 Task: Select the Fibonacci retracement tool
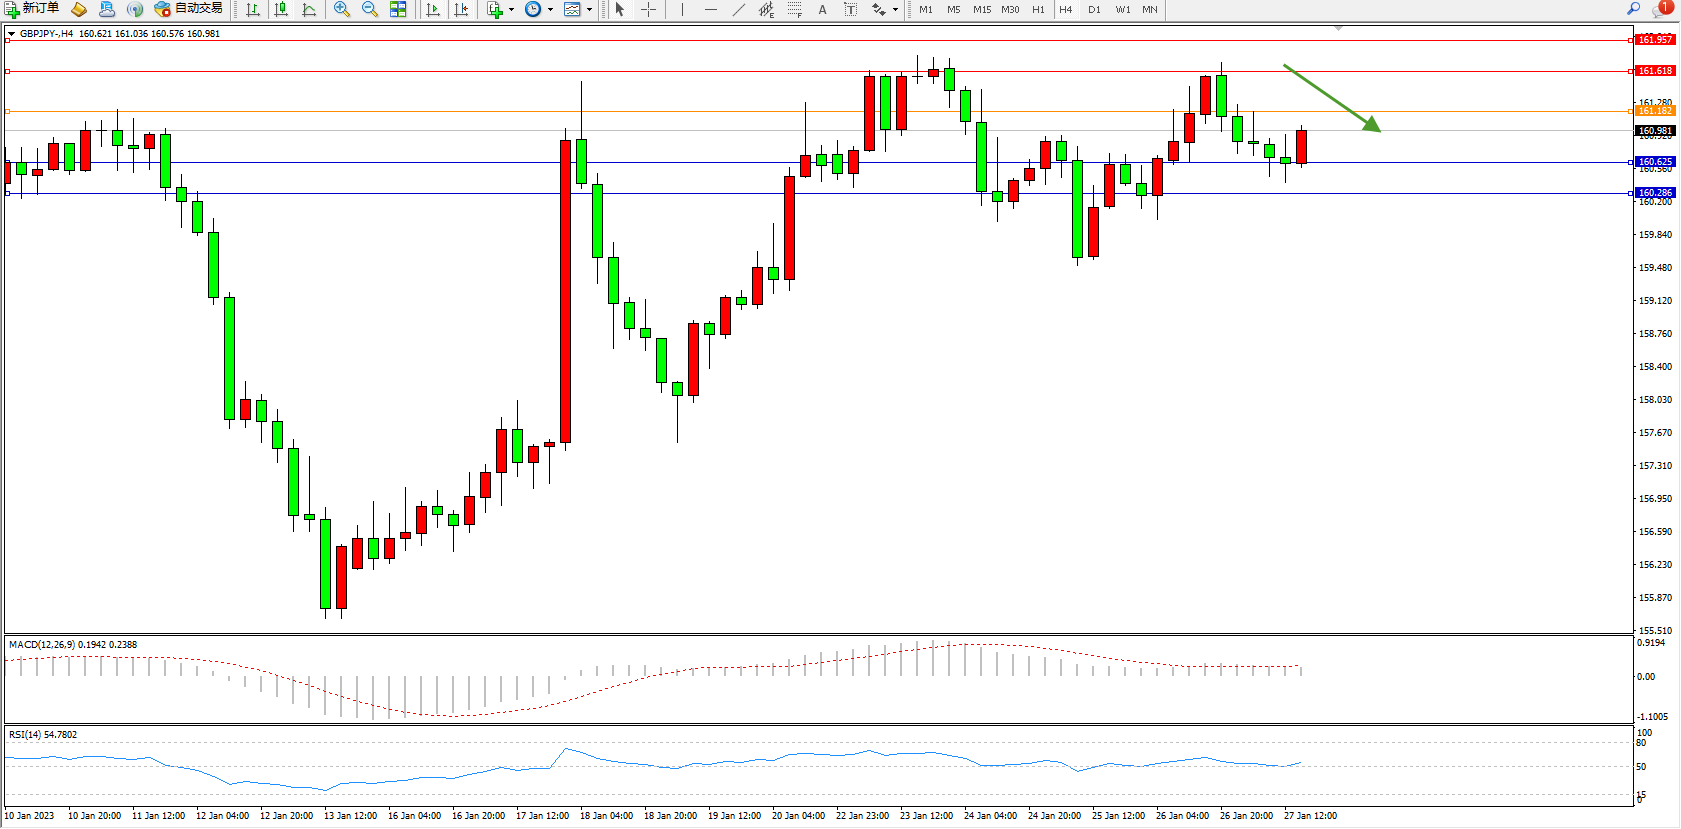(794, 9)
